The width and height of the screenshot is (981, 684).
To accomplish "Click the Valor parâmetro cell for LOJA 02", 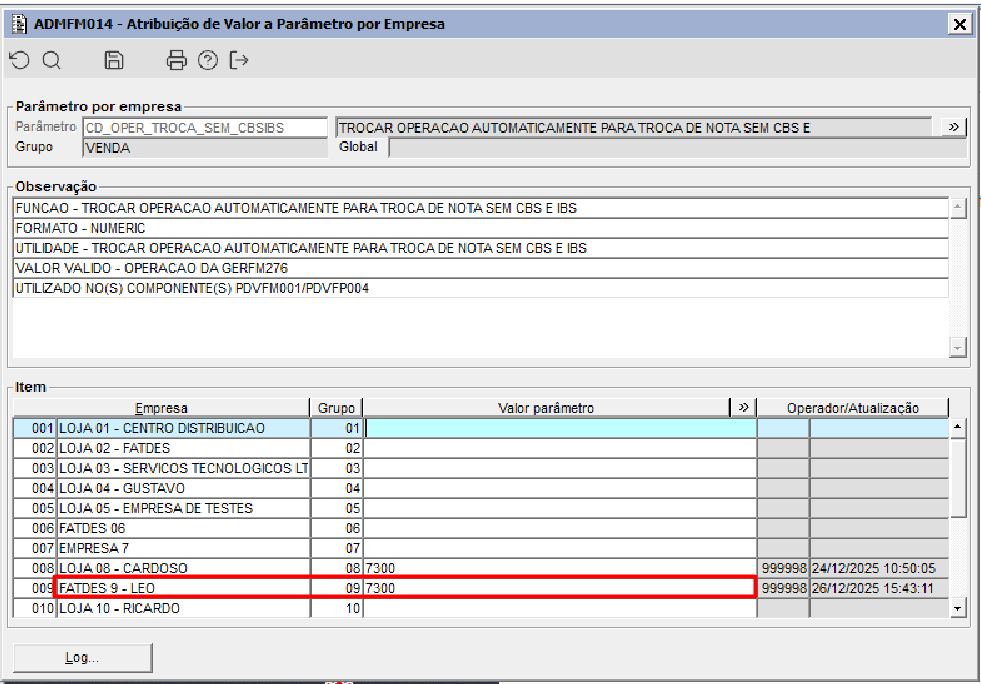I will [x=560, y=448].
